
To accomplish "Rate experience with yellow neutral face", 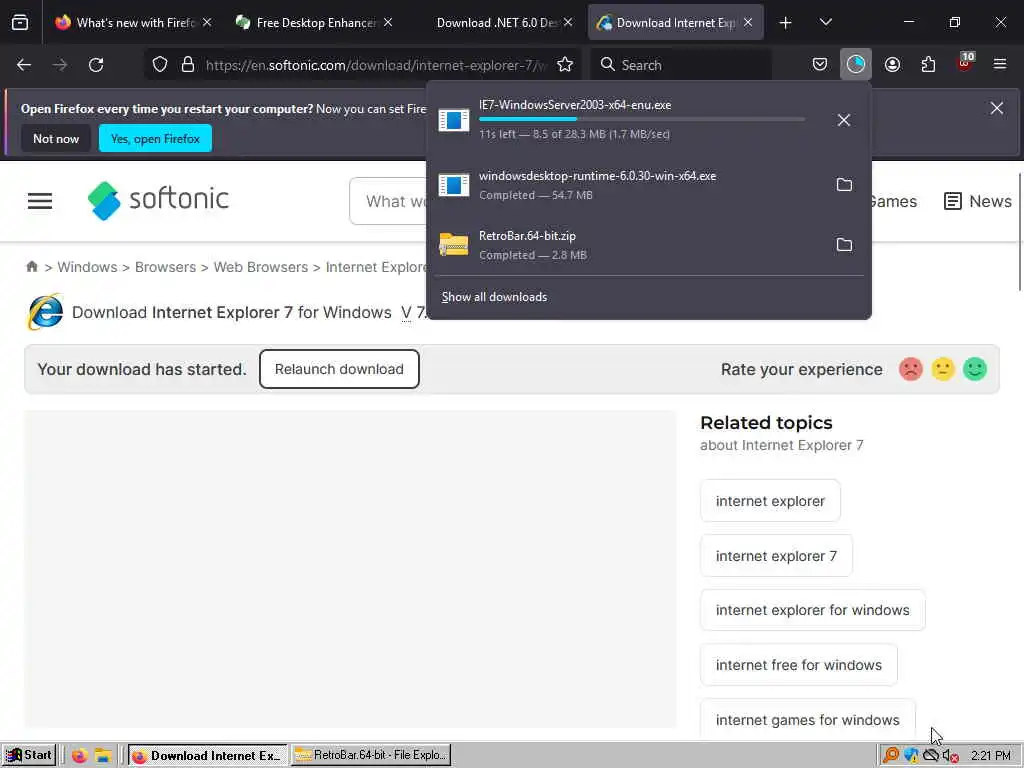I will coord(942,369).
